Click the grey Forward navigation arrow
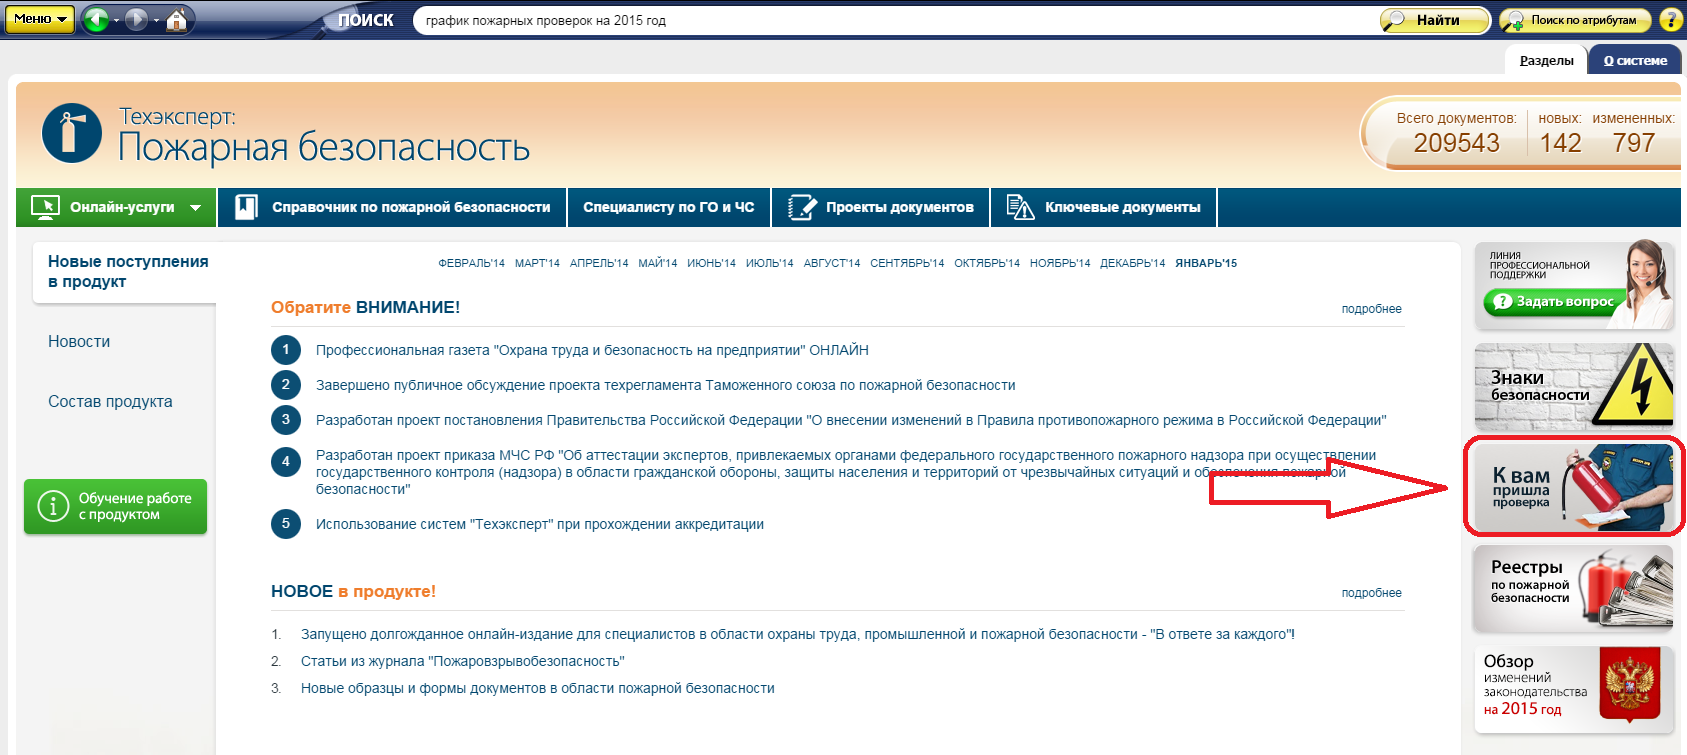This screenshot has height=755, width=1687. point(137,19)
